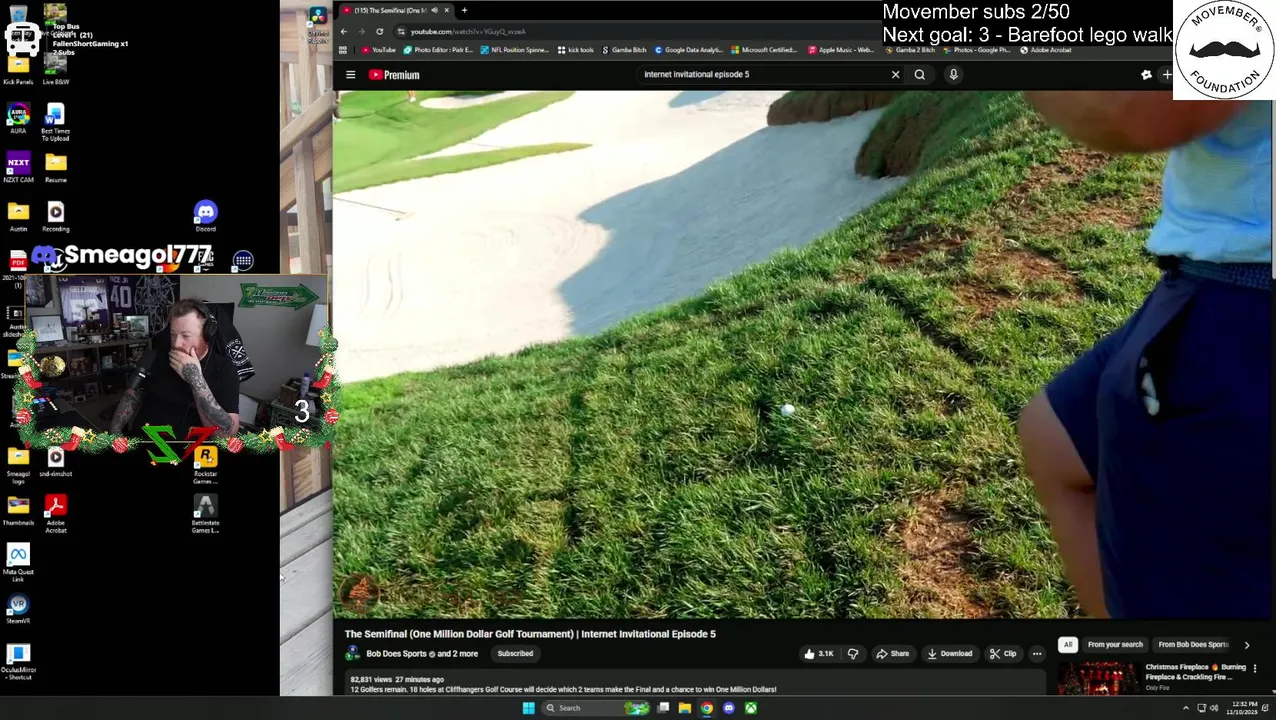Image resolution: width=1276 pixels, height=720 pixels.
Task: Open the kick tools bookmark
Action: pos(576,50)
